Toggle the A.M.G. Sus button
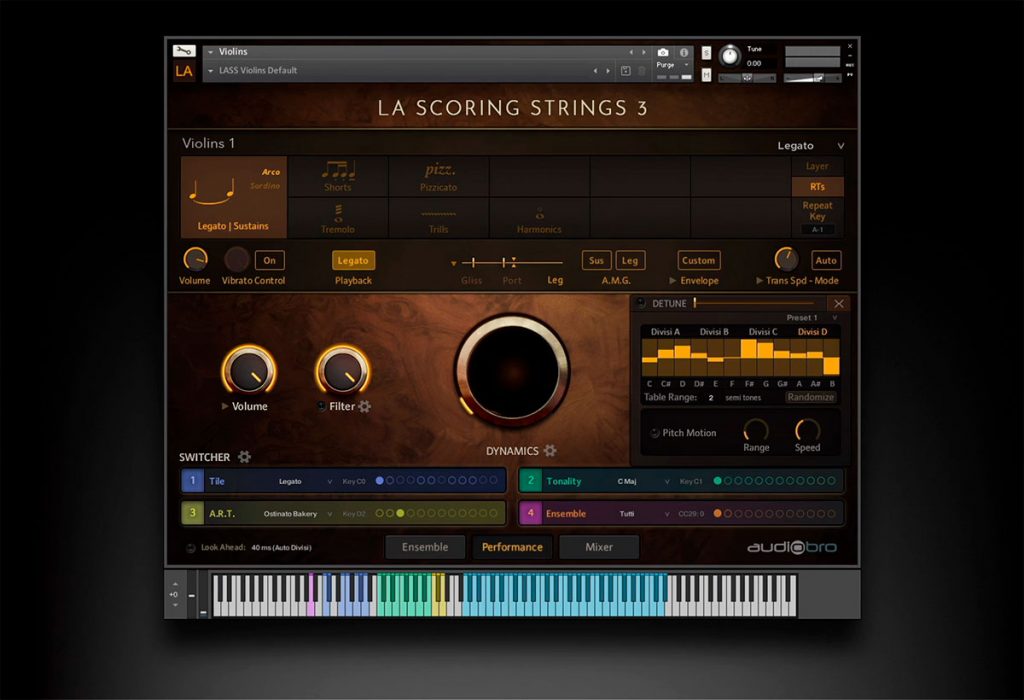The image size is (1024, 700). [596, 260]
